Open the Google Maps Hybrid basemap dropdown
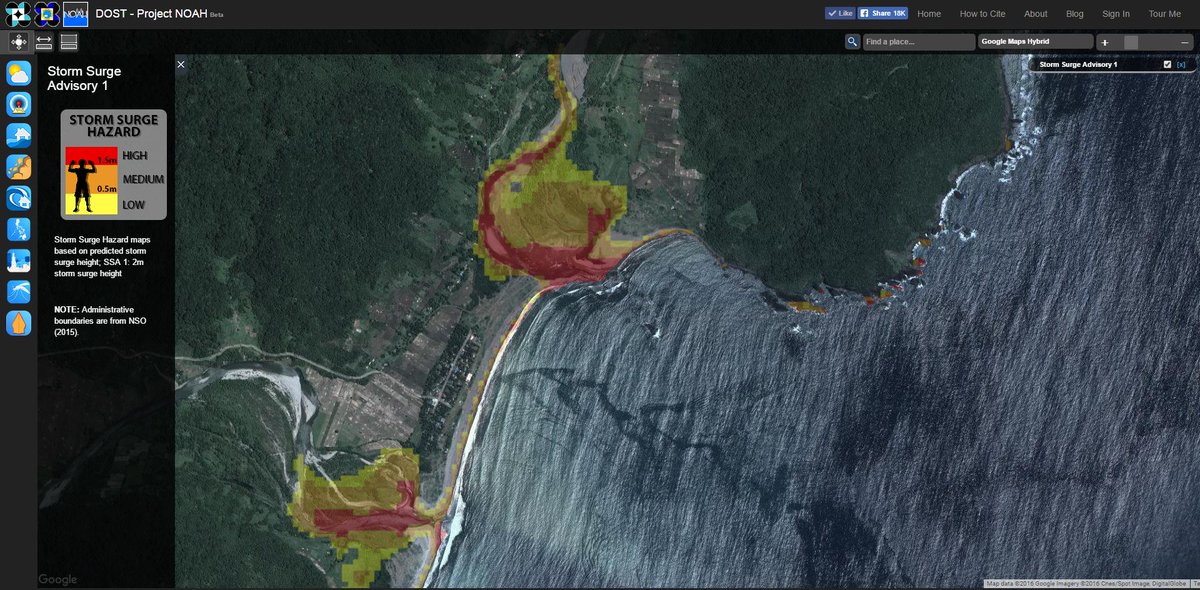Image resolution: width=1200 pixels, height=590 pixels. (1035, 42)
